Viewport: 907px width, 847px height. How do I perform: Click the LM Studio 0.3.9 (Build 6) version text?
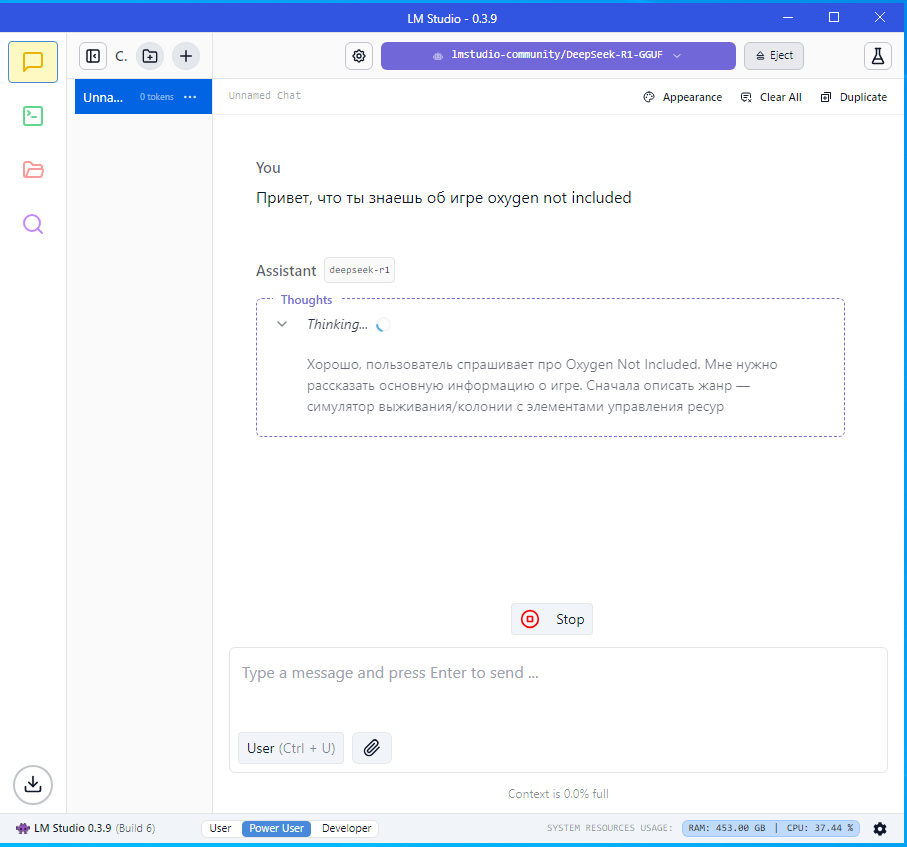[x=94, y=828]
